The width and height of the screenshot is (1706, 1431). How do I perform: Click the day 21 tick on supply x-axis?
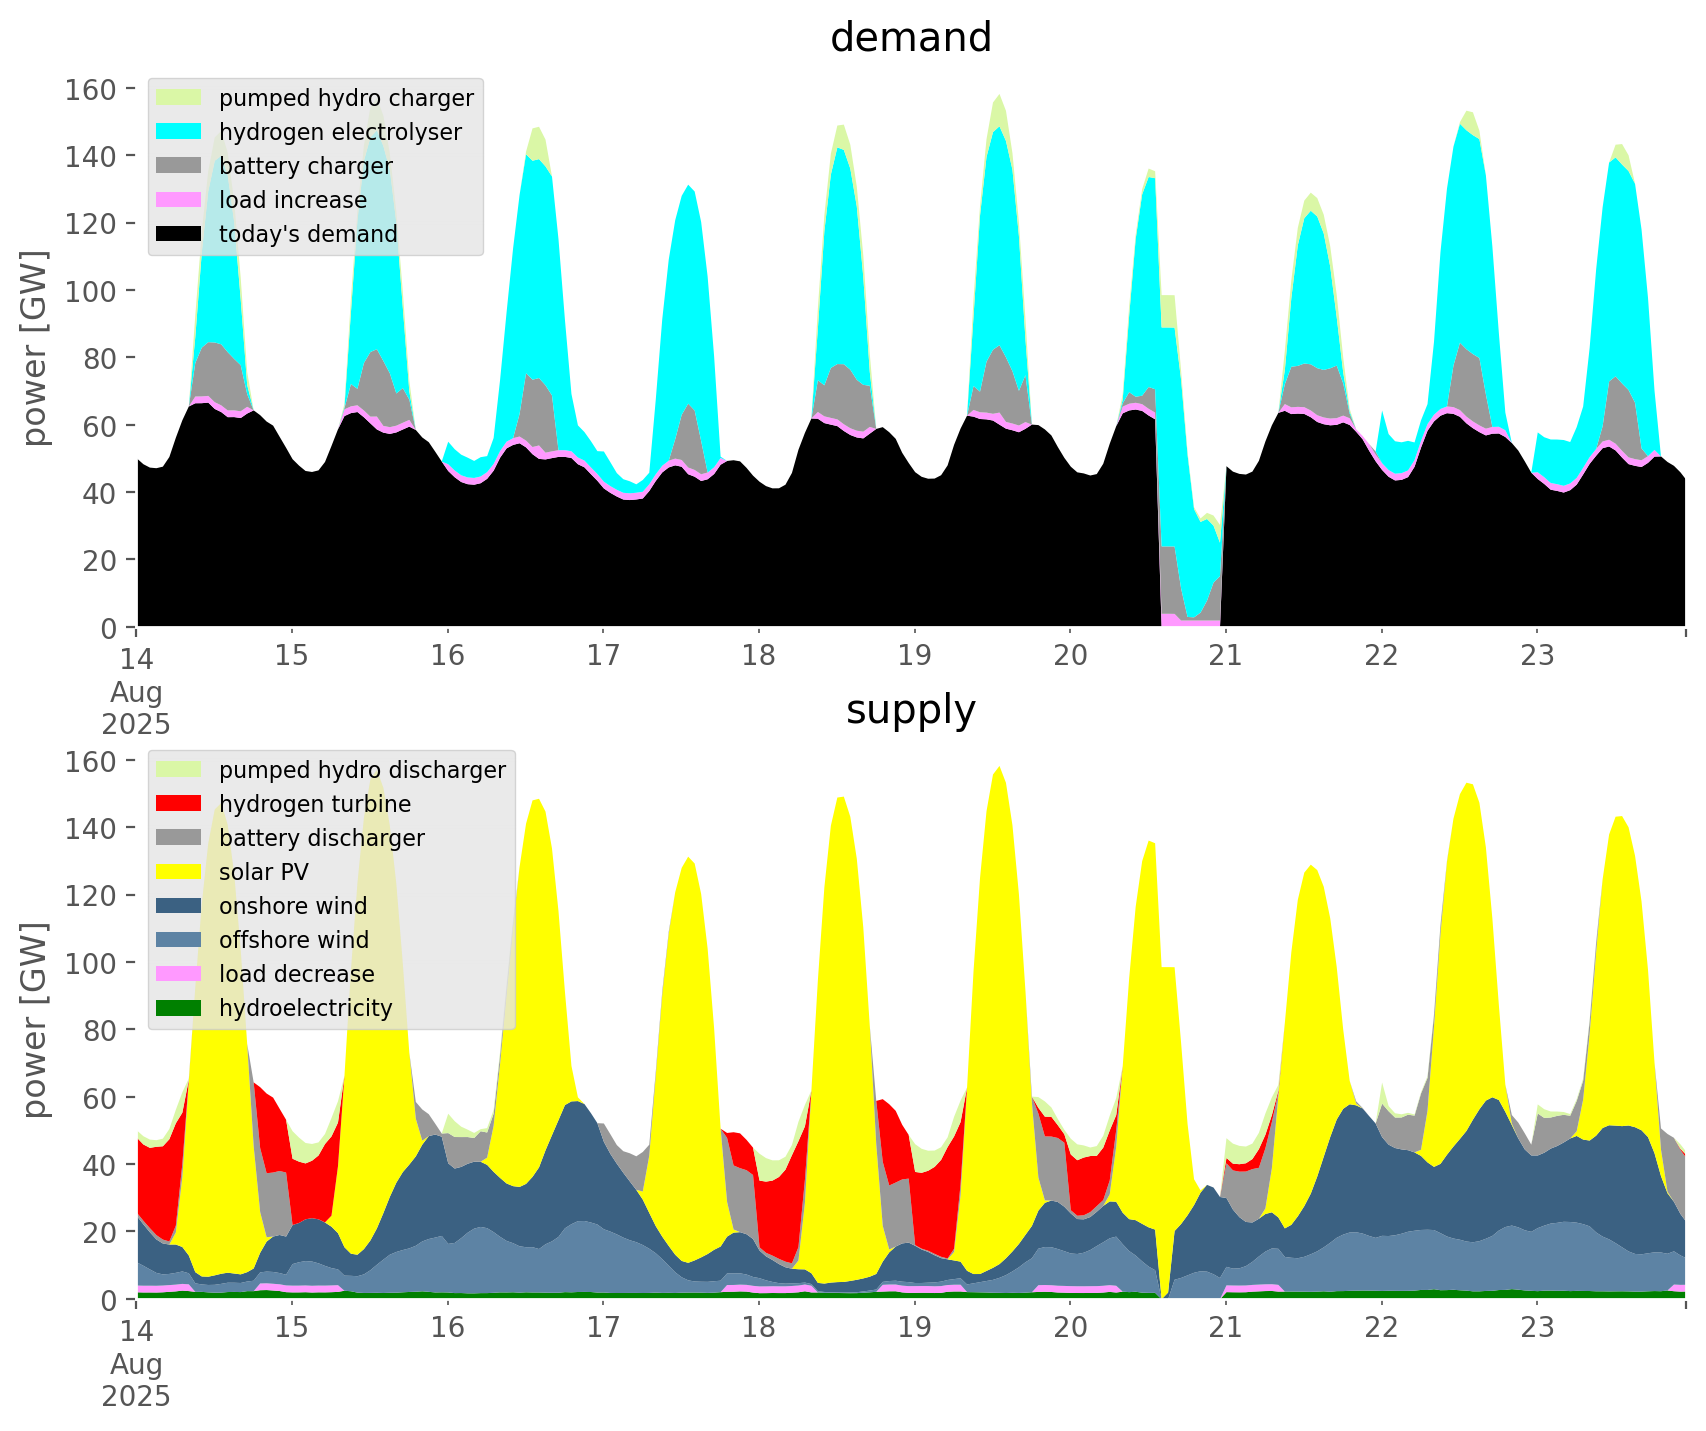coord(1225,1327)
